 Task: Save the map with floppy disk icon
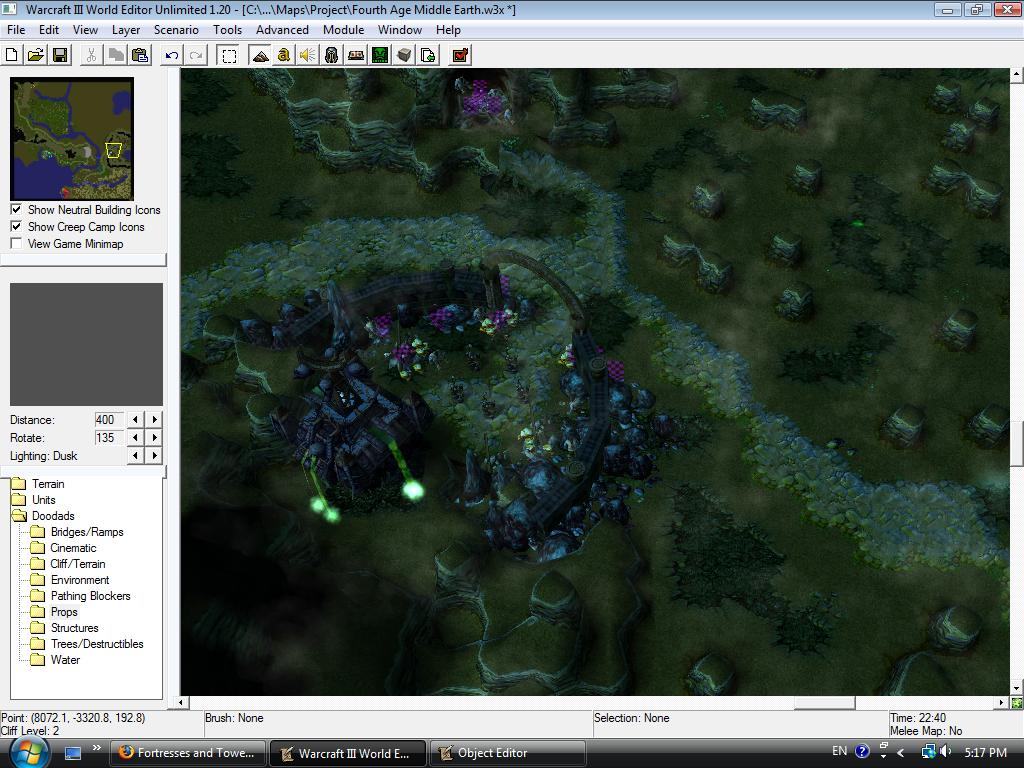click(60, 56)
